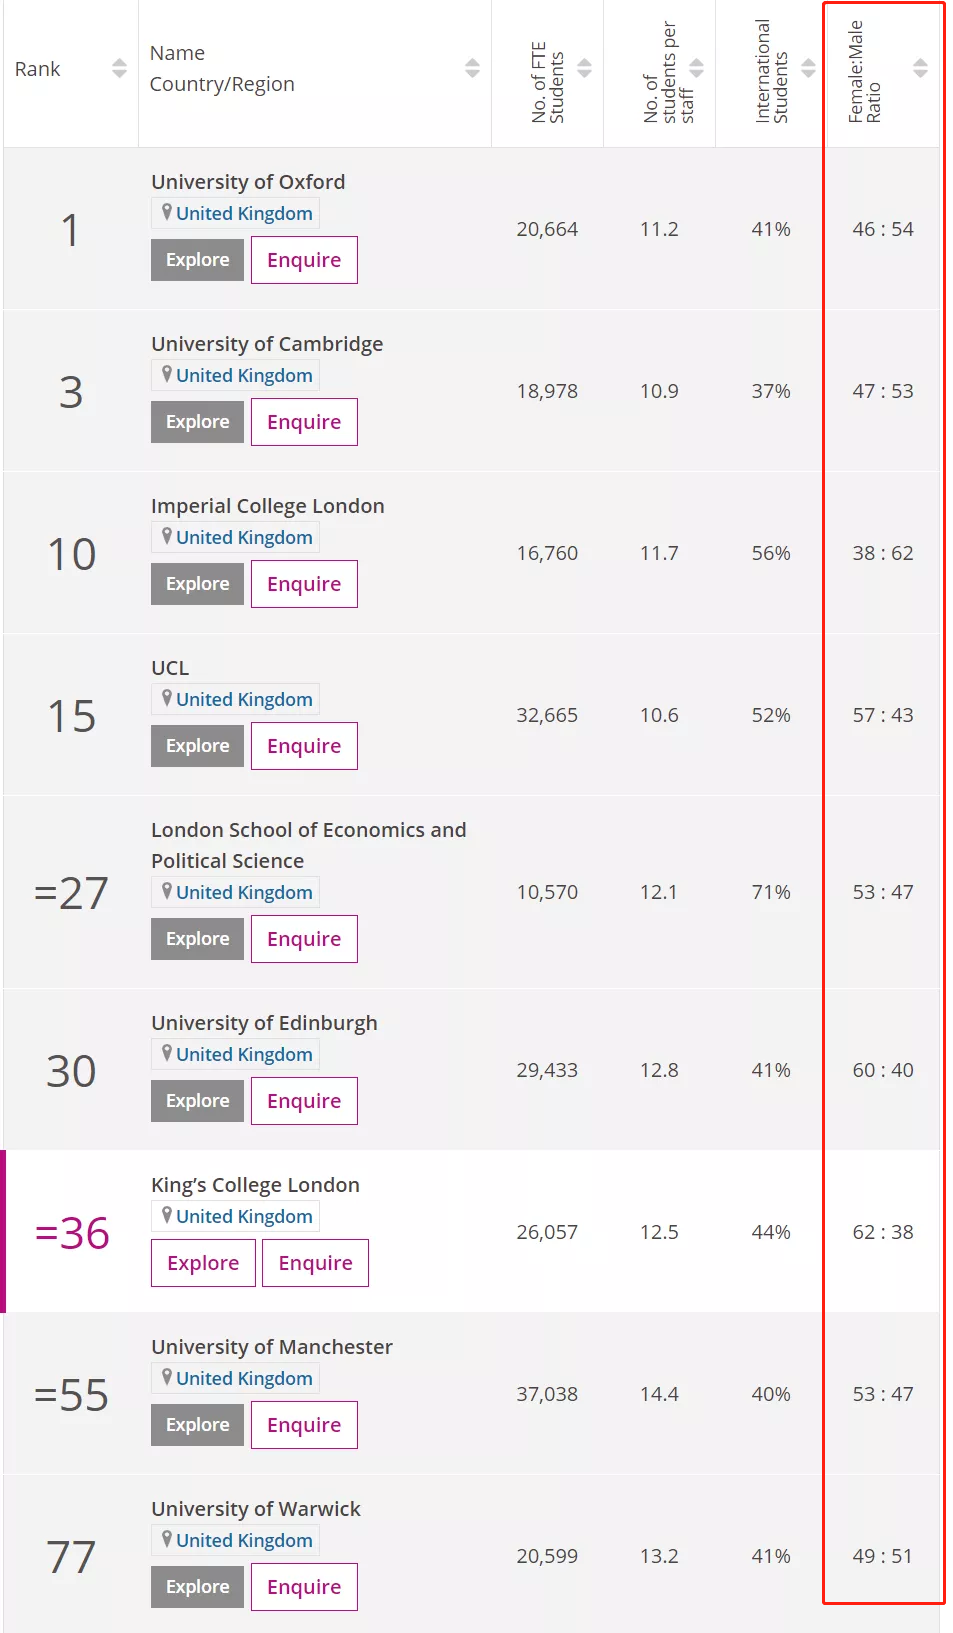Click location pin under UCL
The image size is (953, 1633).
click(x=167, y=698)
